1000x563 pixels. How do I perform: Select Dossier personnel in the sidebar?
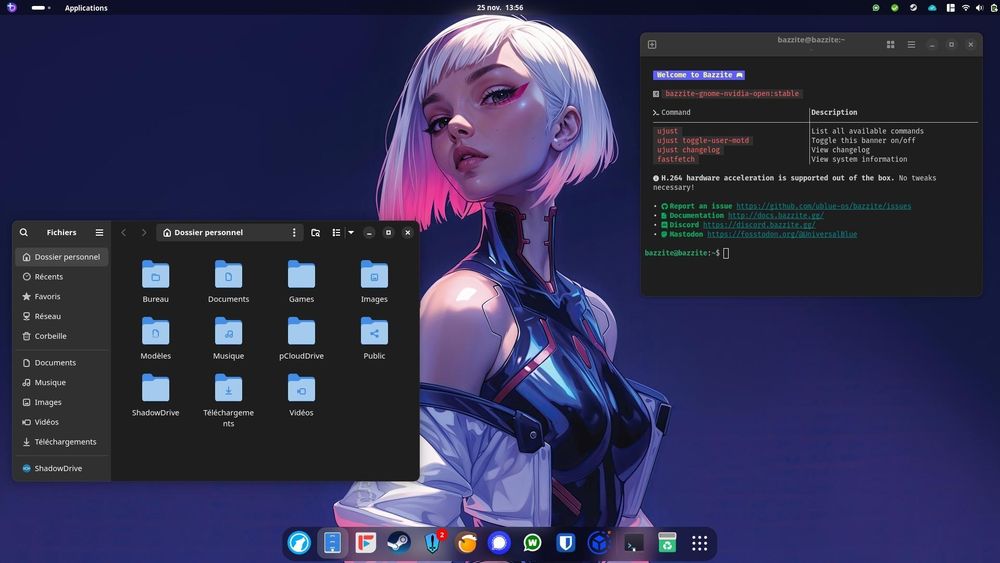pyautogui.click(x=61, y=257)
